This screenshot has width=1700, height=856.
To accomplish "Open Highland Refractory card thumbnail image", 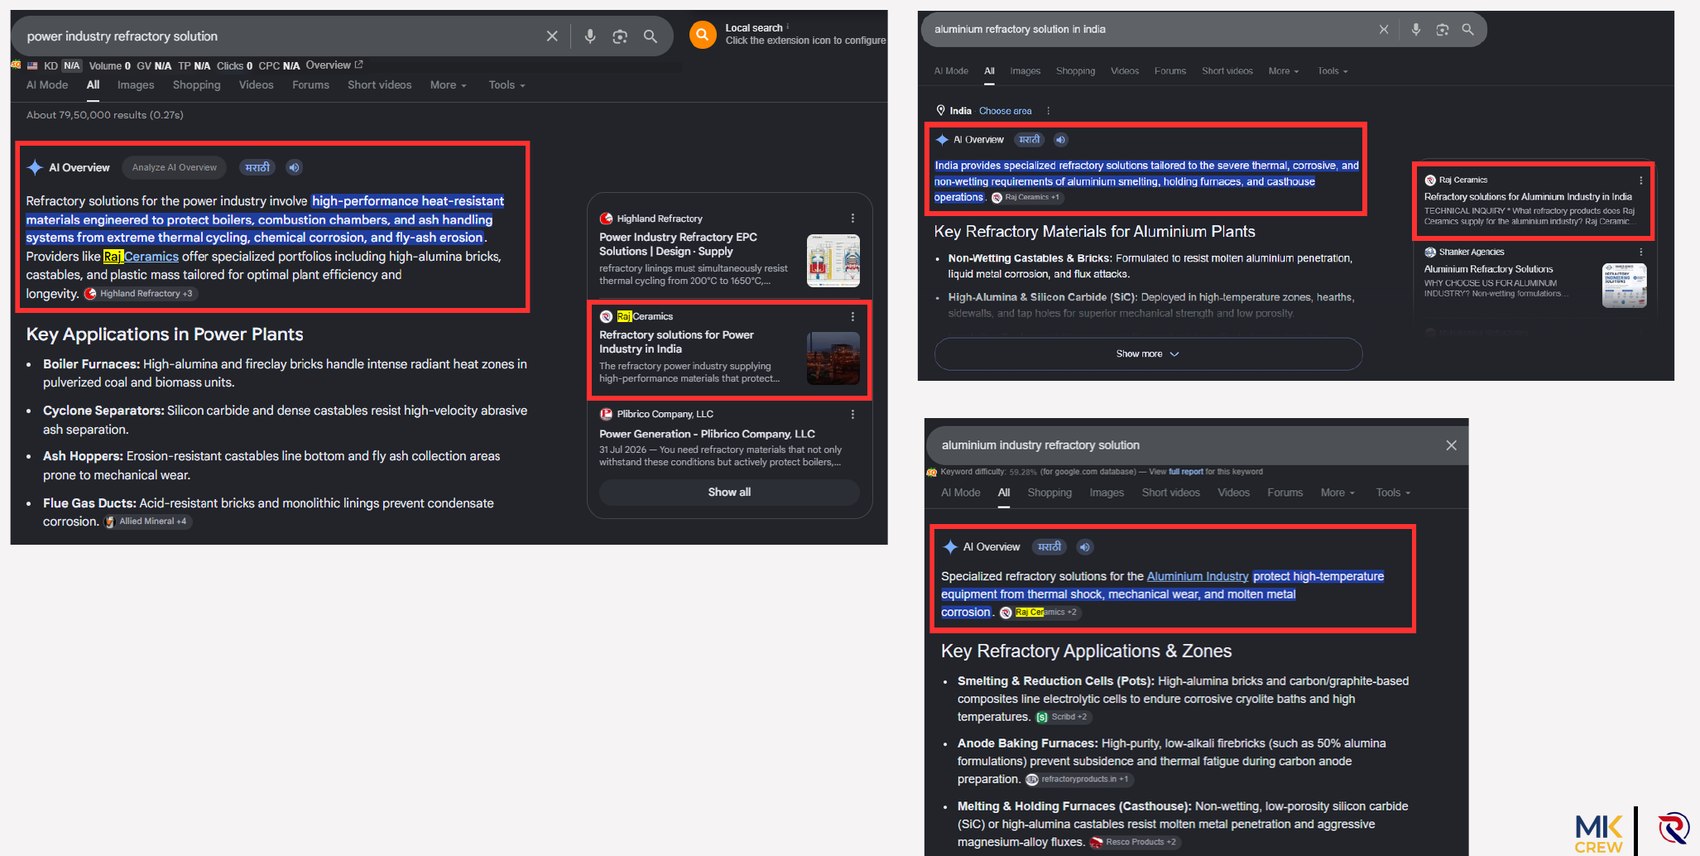I will point(833,261).
